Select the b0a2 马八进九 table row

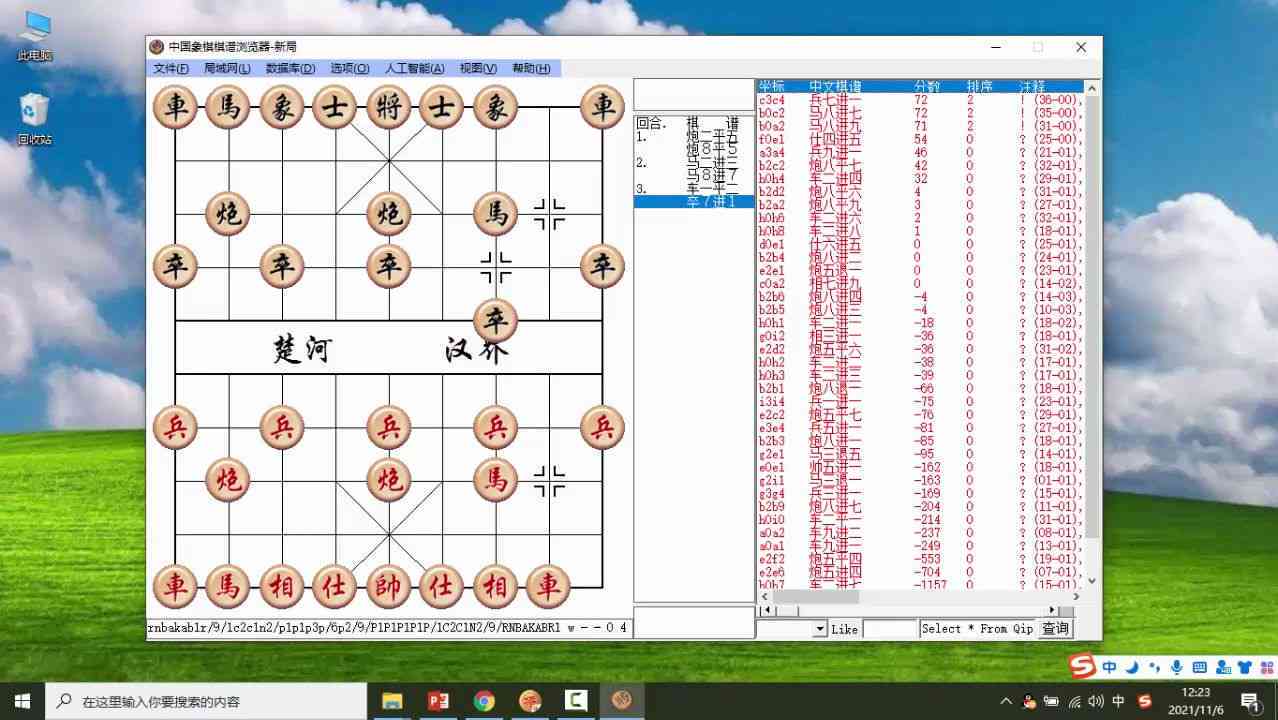tap(920, 126)
